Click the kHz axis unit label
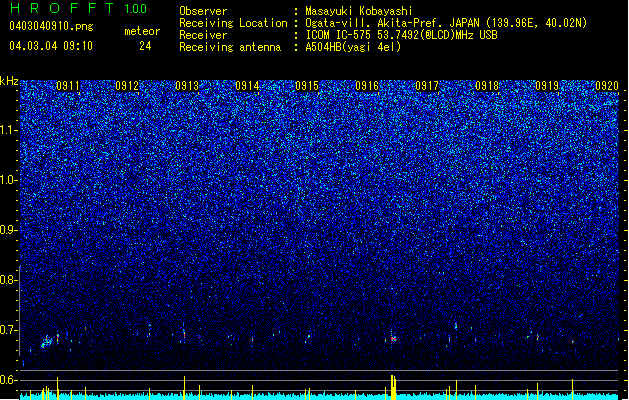 tap(9, 81)
